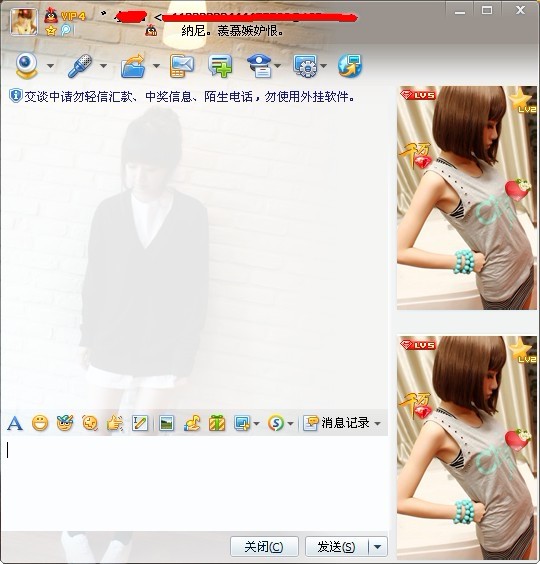Open the handwriting input pencil icon
The image size is (540, 564).
(x=140, y=423)
